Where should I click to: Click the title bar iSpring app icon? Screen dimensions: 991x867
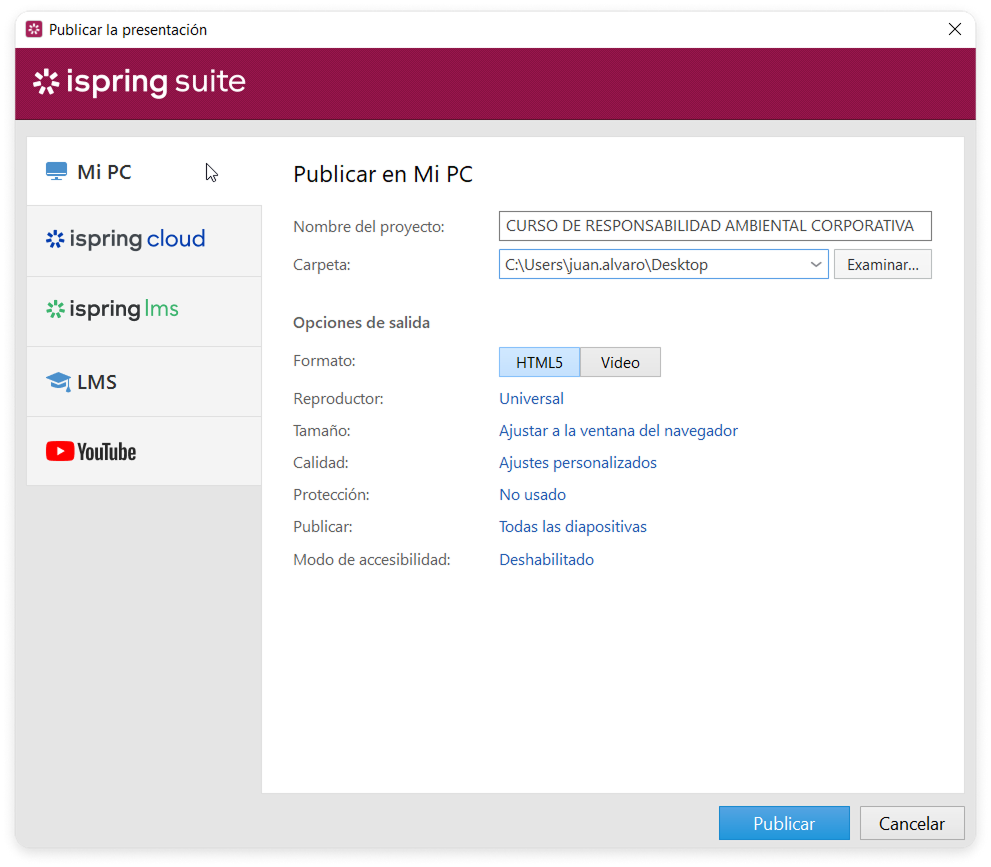tap(34, 30)
